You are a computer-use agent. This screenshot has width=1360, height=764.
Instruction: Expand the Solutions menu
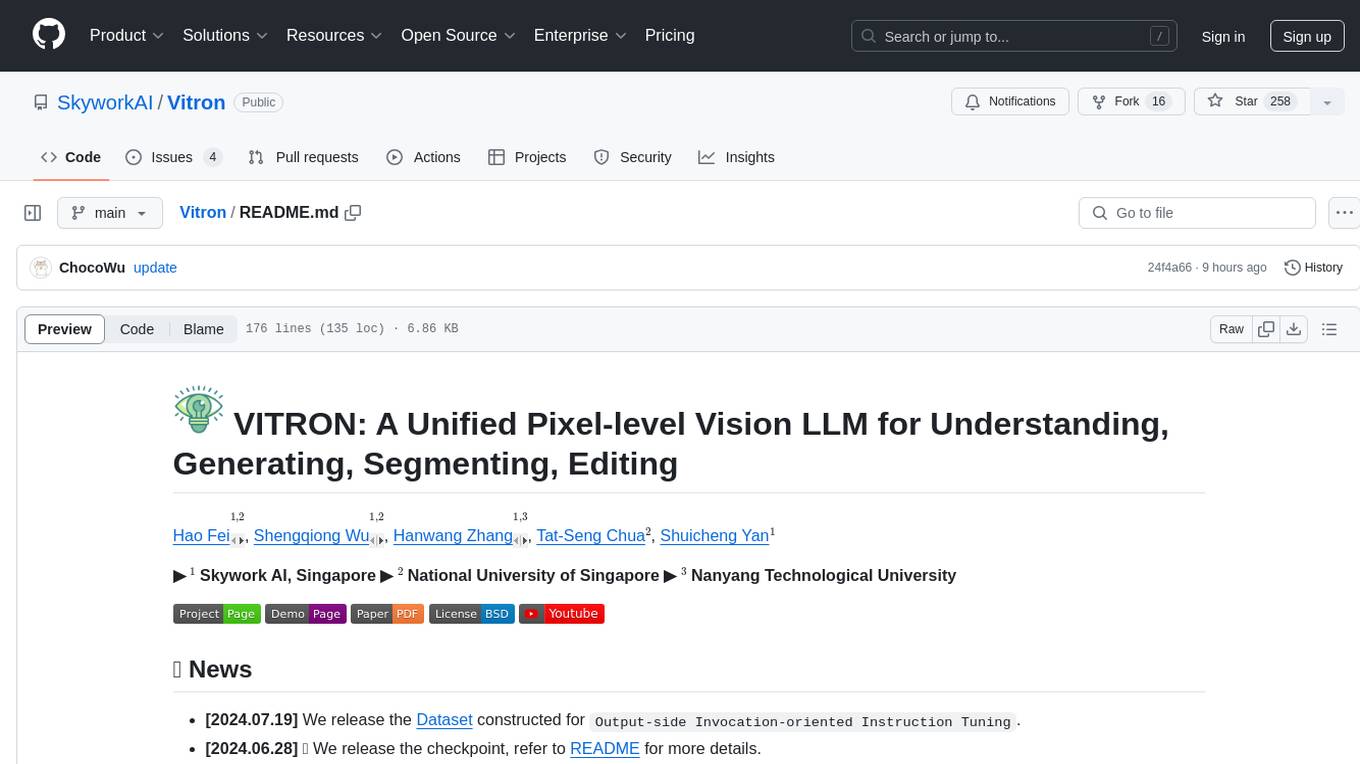point(225,35)
